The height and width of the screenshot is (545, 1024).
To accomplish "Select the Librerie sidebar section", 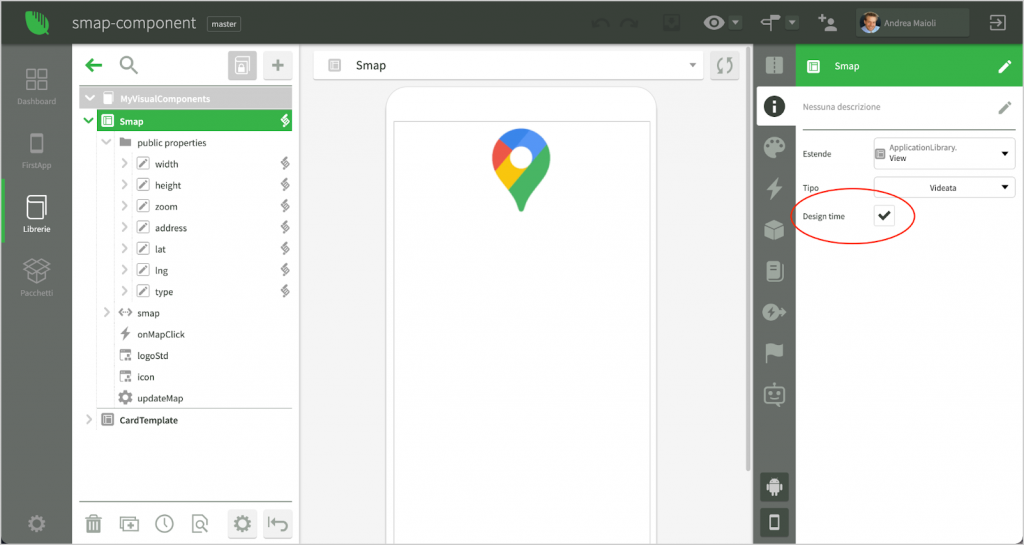I will (37, 214).
